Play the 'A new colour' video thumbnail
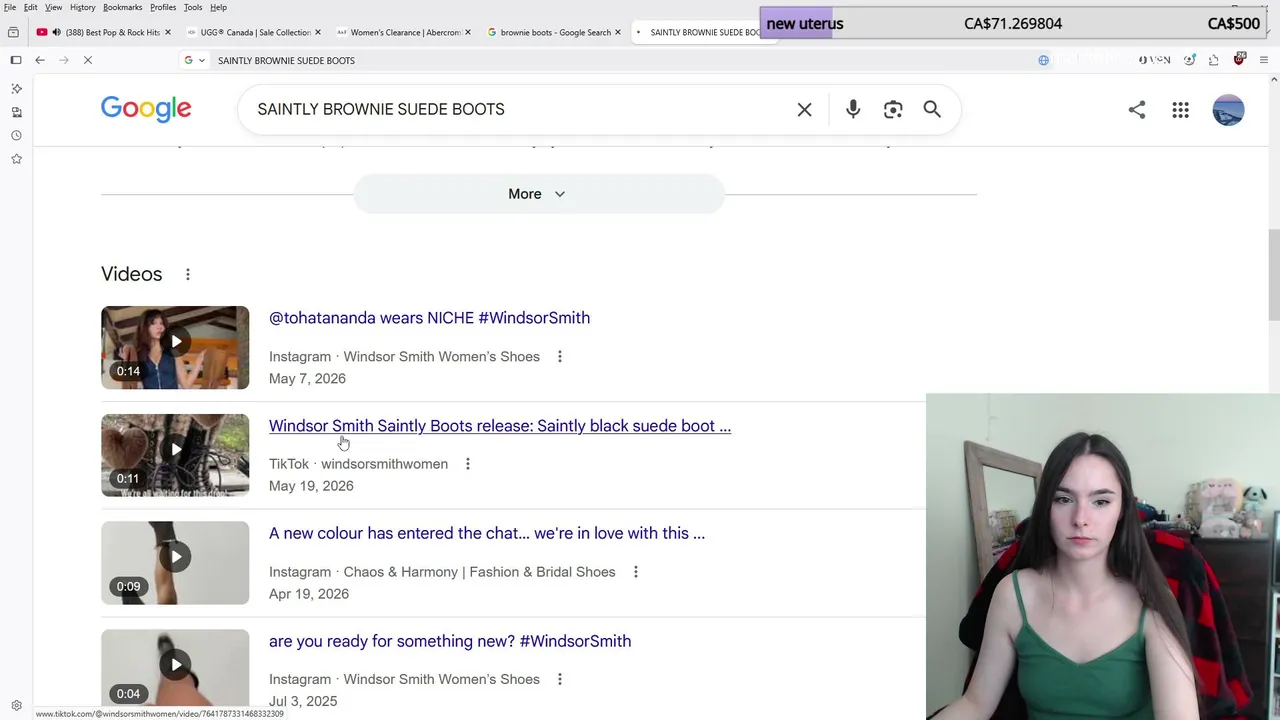The image size is (1280, 720). tap(175, 563)
